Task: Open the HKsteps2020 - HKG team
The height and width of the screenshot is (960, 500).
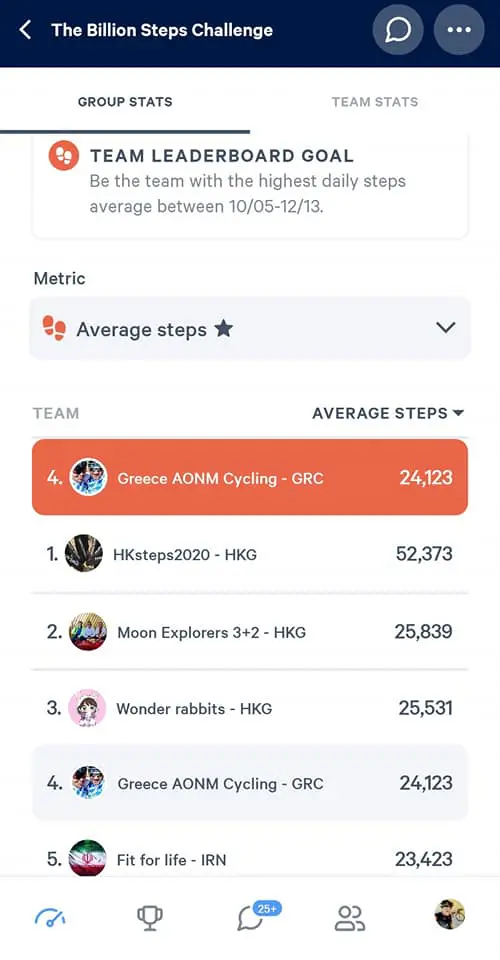Action: (x=250, y=554)
